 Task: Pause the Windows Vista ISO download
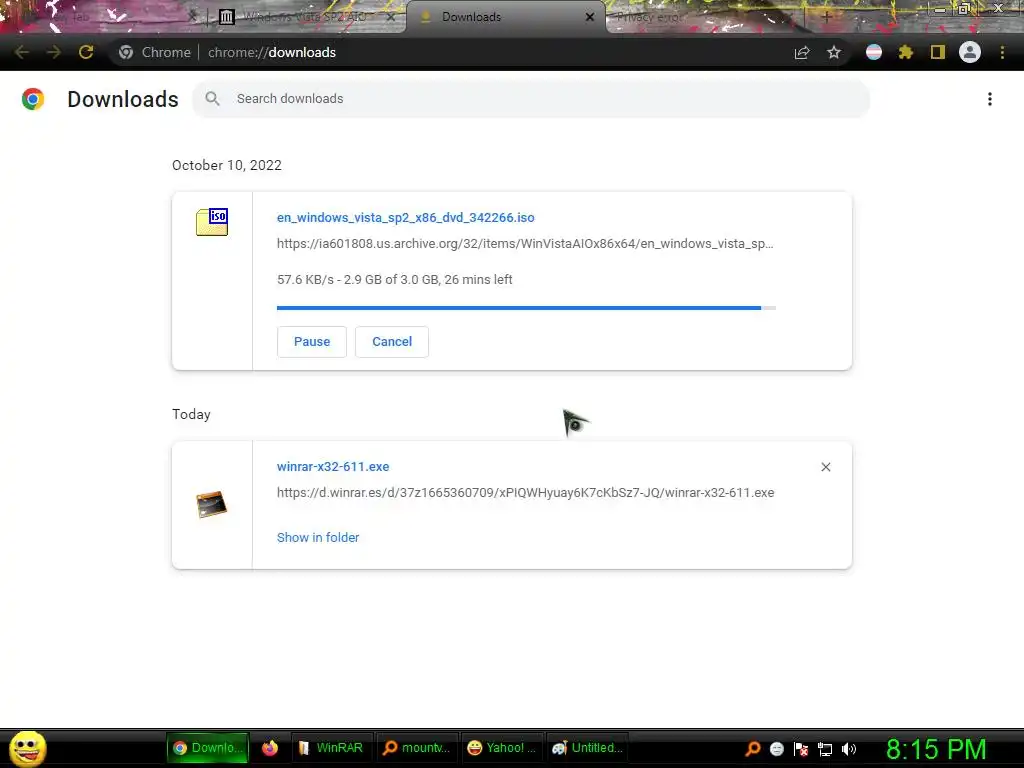point(312,342)
